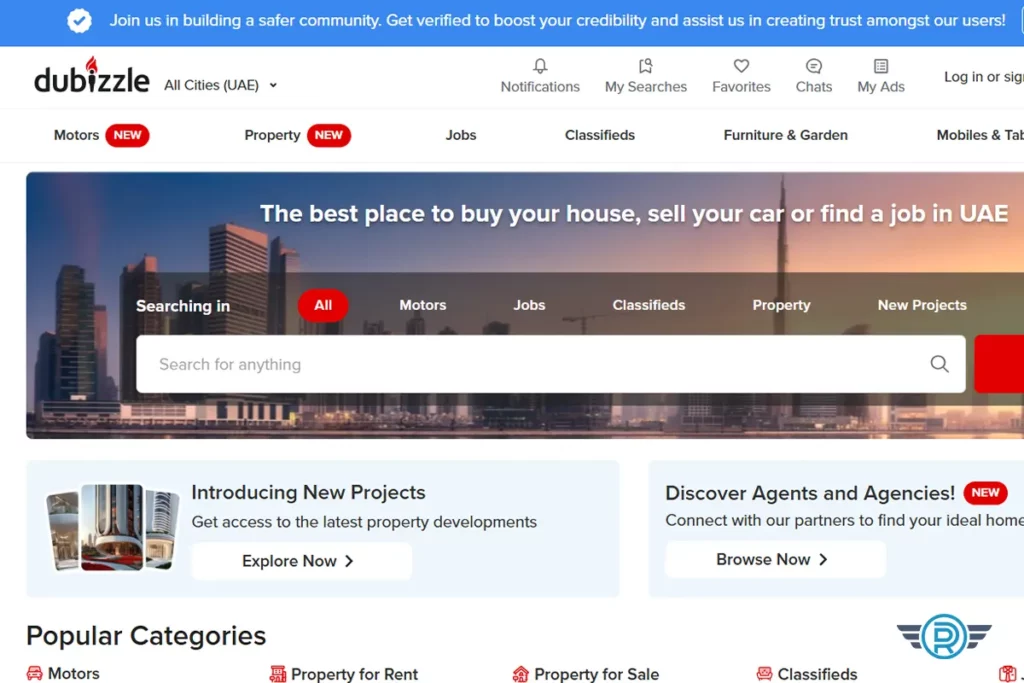This screenshot has width=1024, height=683.
Task: Open the Notifications bell icon
Action: [x=540, y=66]
